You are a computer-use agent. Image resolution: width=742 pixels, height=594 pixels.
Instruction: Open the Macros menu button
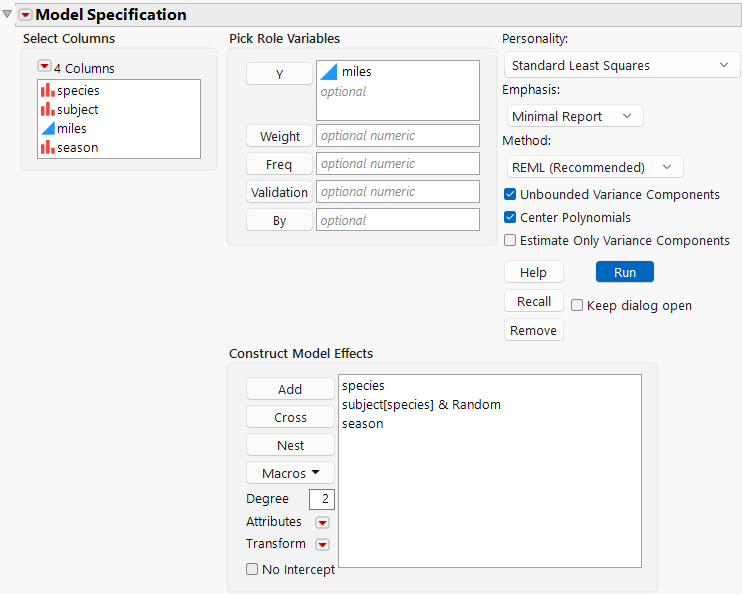coord(290,473)
